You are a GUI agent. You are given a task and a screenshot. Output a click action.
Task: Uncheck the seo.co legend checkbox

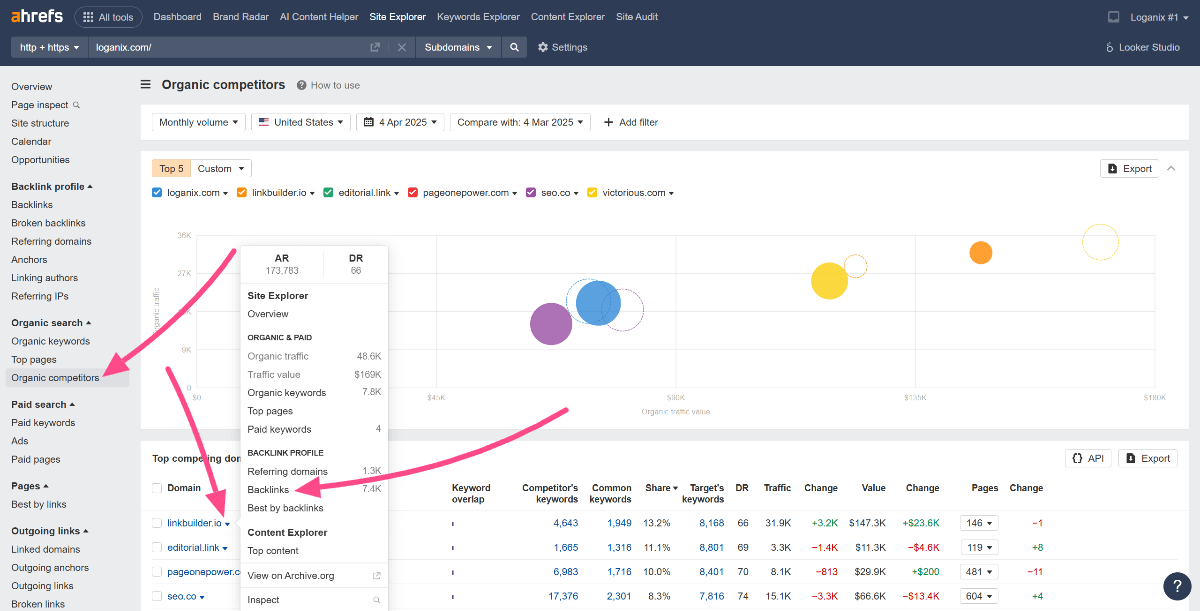531,193
